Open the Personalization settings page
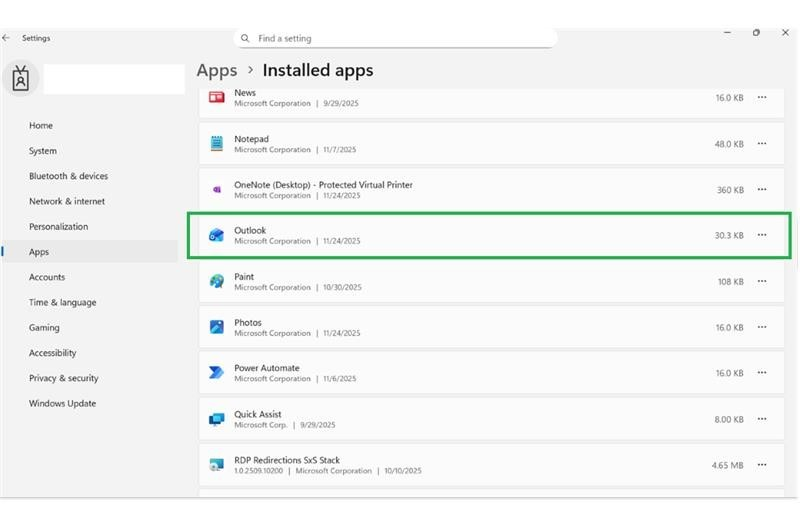 (58, 227)
